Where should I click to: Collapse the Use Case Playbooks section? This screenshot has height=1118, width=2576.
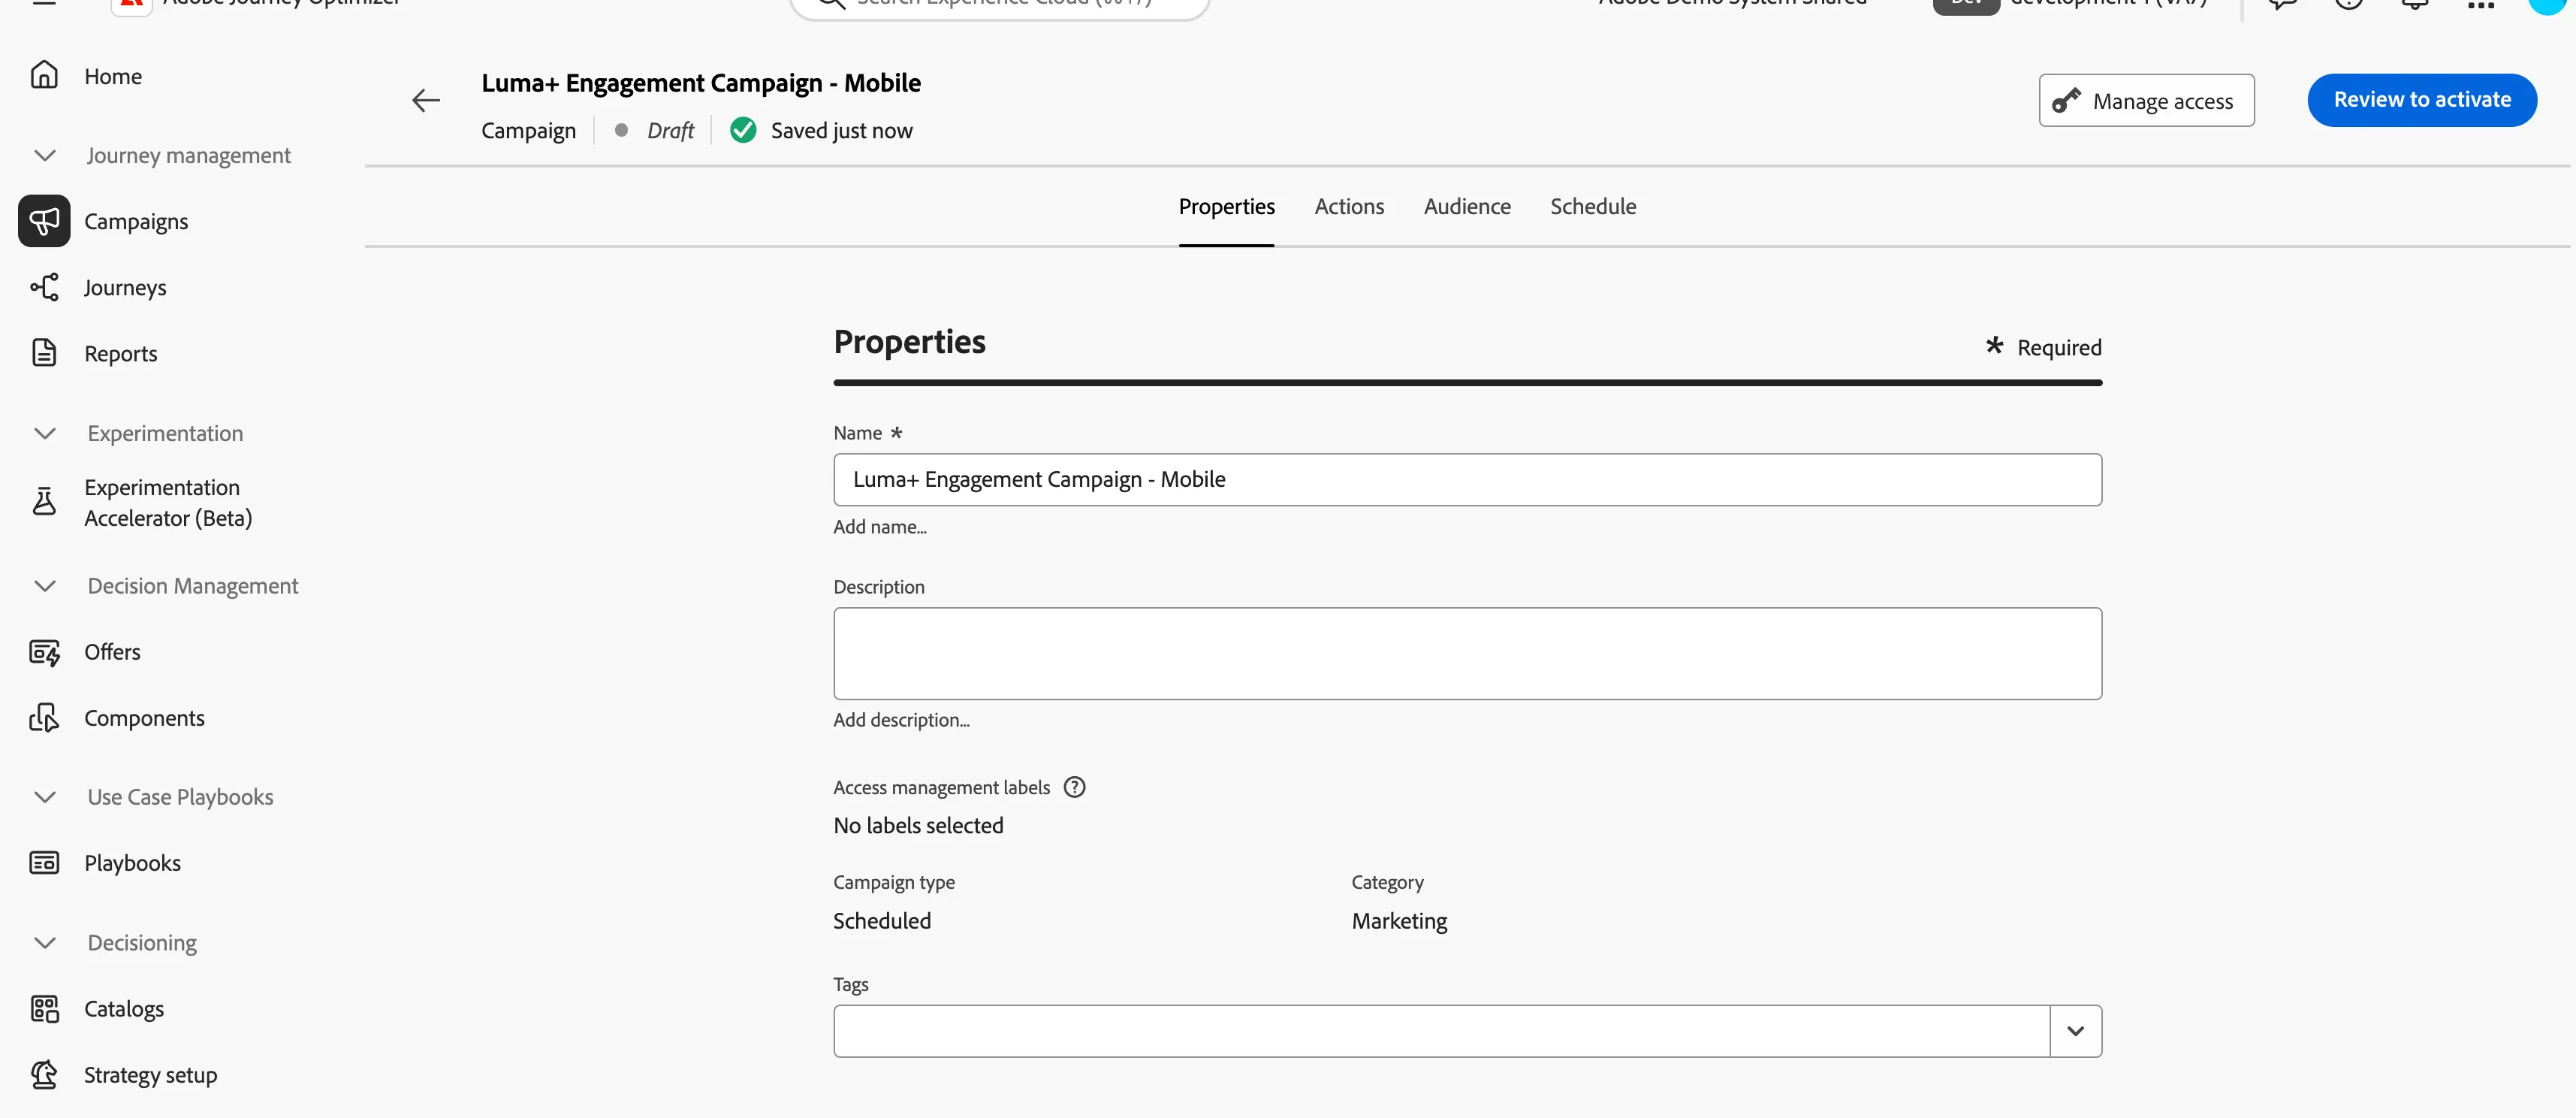pos(45,797)
